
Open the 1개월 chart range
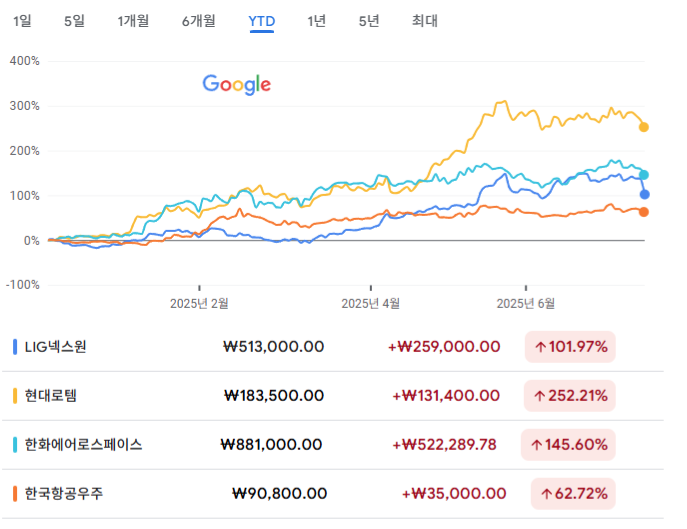click(x=133, y=21)
